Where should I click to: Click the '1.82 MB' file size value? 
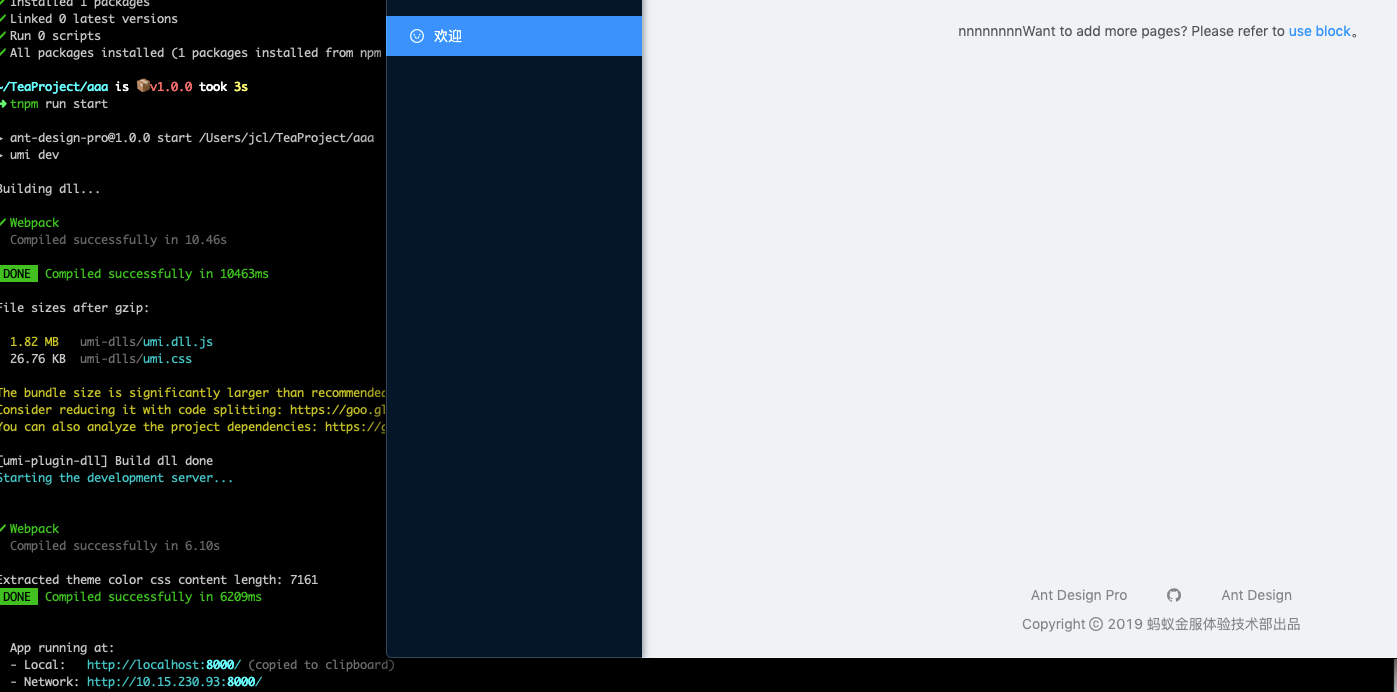[34, 342]
